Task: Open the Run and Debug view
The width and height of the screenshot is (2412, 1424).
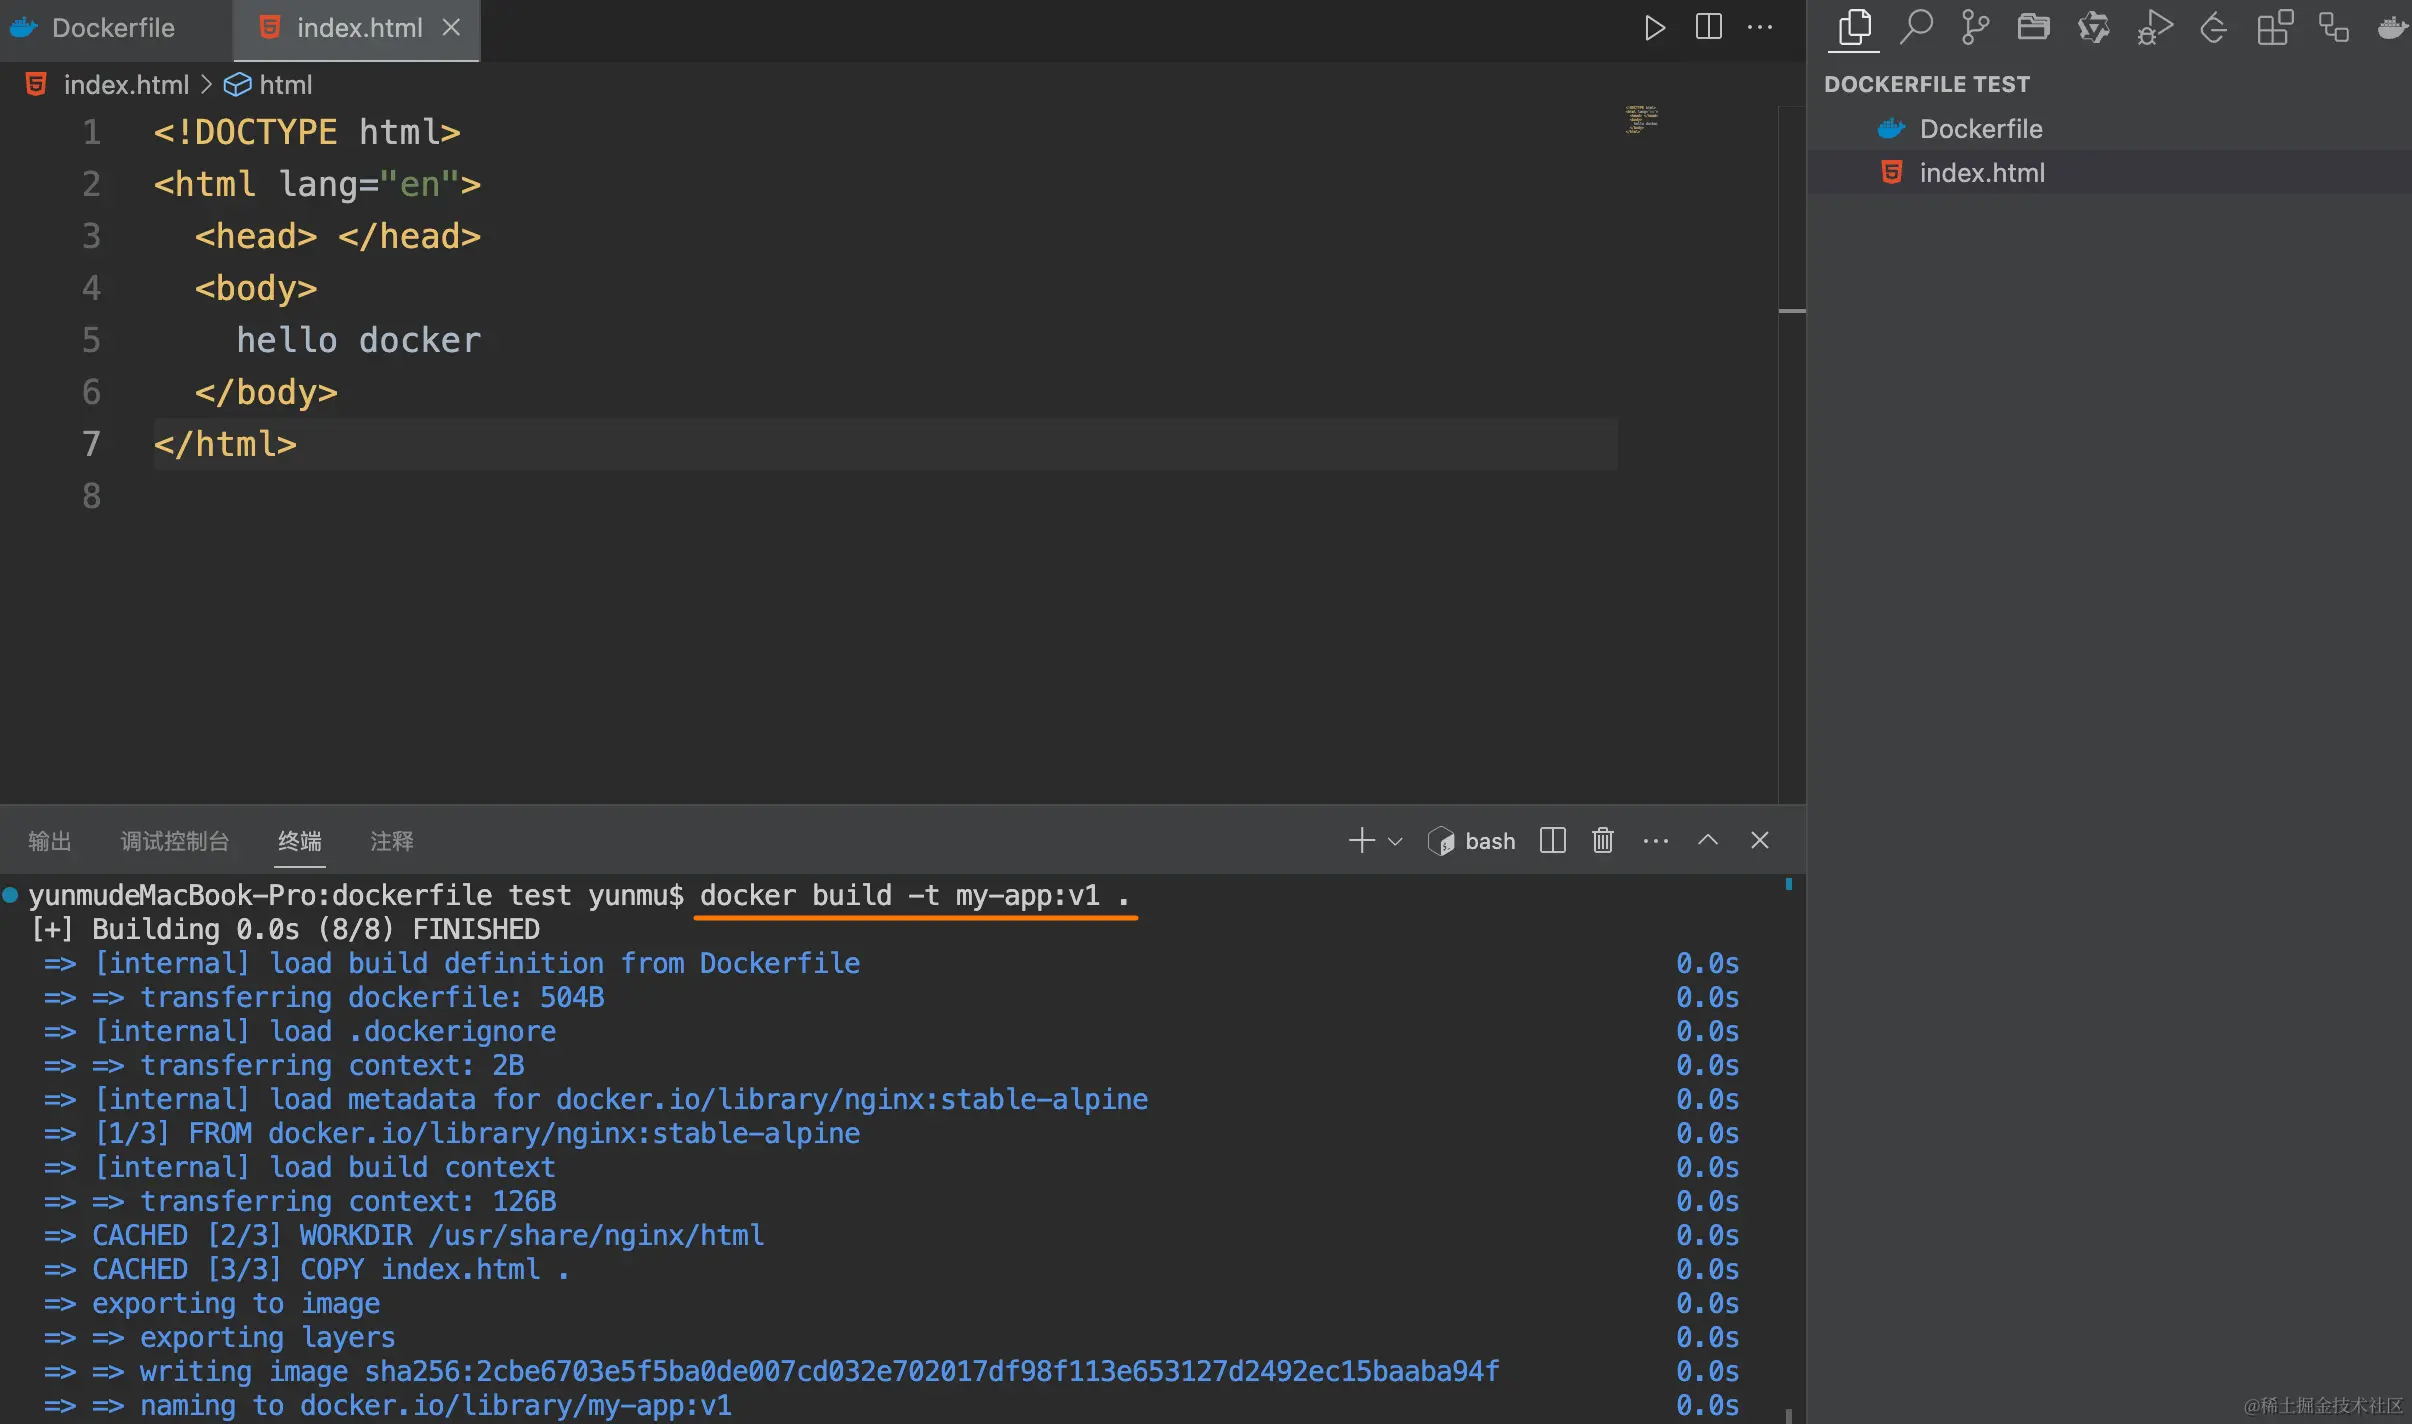Action: [x=2154, y=27]
